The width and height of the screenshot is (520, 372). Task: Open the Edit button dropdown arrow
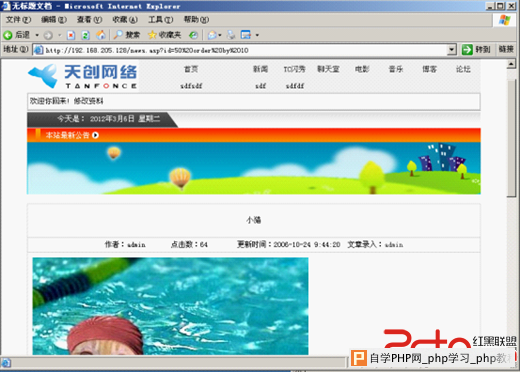[x=257, y=35]
